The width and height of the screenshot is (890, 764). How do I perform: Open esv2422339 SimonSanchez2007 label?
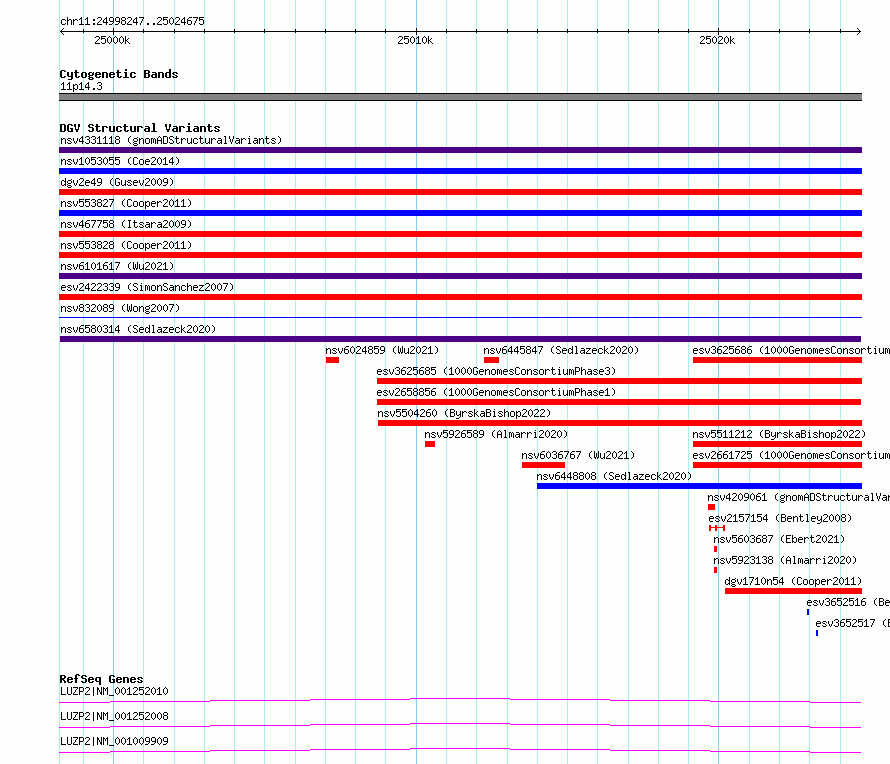147,287
